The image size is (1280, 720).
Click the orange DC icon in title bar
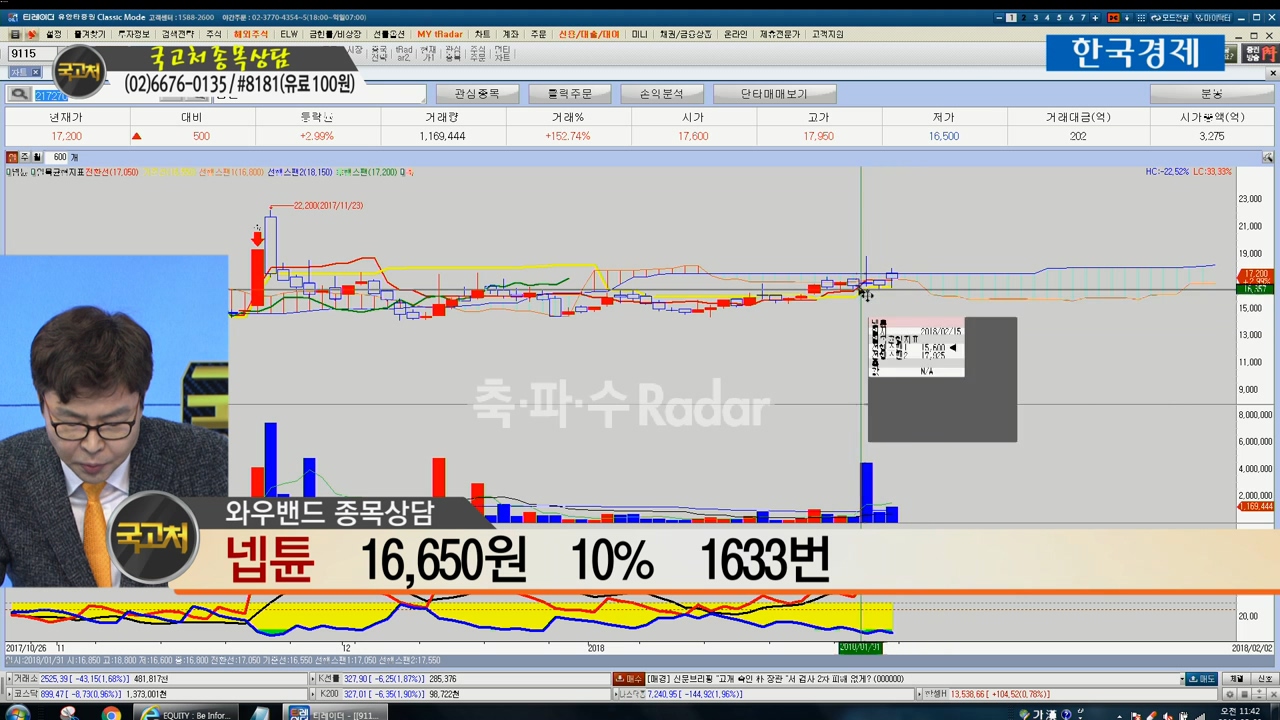[1113, 18]
